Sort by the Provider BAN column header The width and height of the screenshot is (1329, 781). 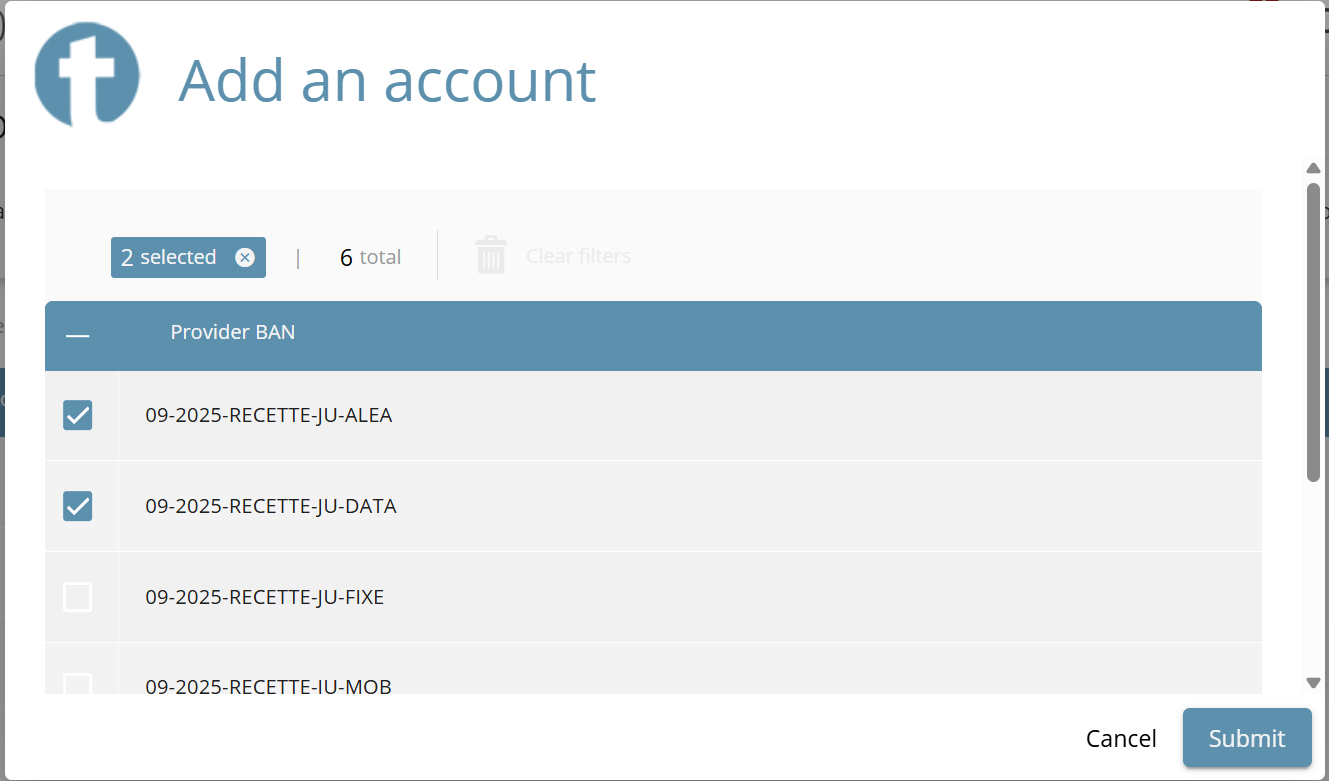click(233, 332)
